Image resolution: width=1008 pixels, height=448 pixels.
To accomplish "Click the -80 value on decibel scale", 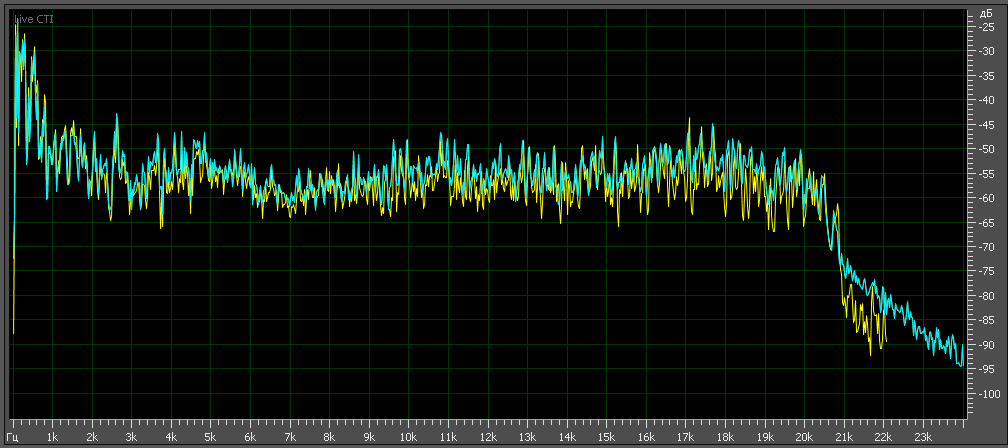I will click(986, 296).
